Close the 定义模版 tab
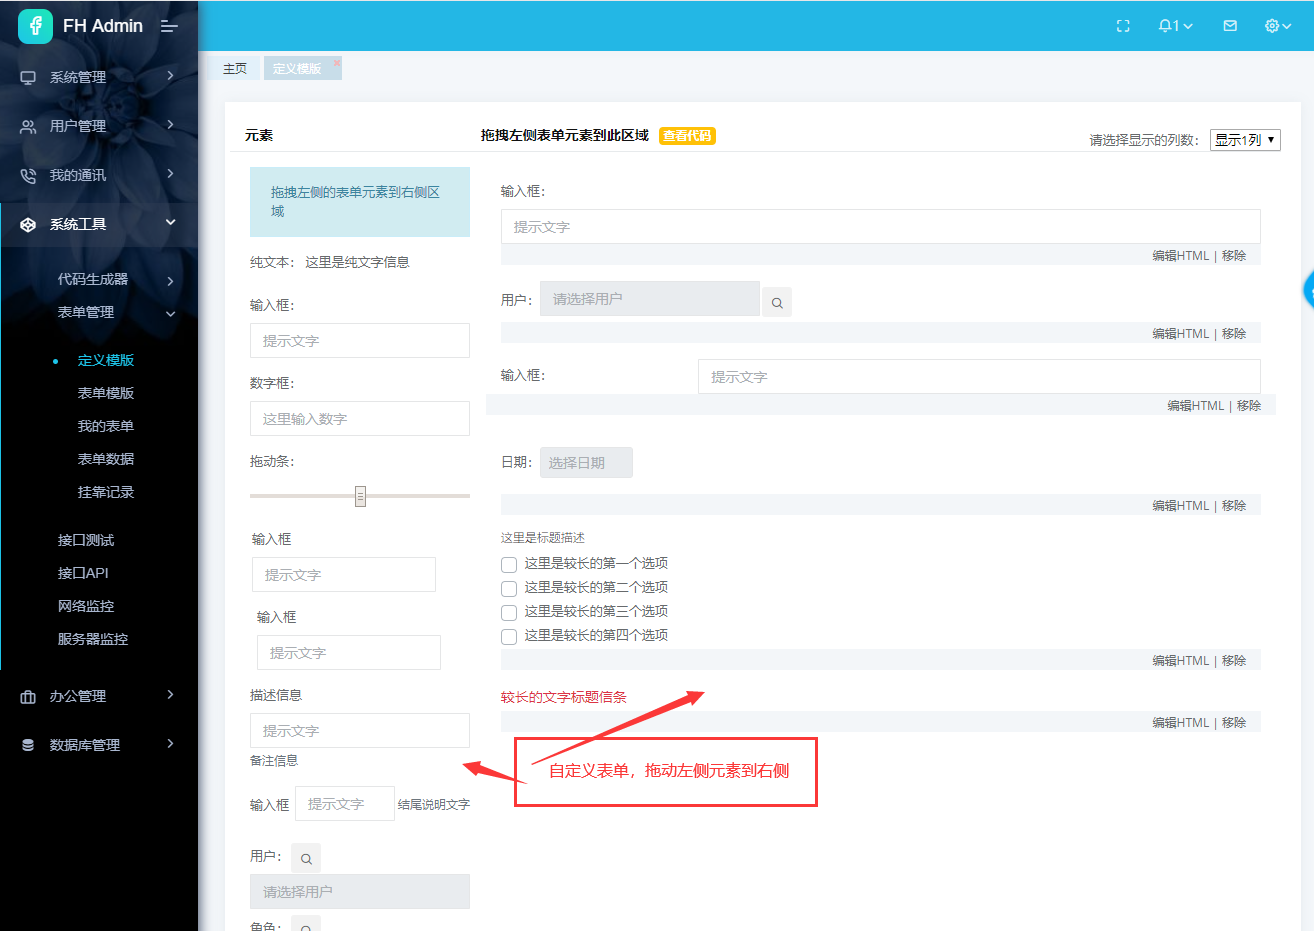1314x931 pixels. tap(337, 63)
